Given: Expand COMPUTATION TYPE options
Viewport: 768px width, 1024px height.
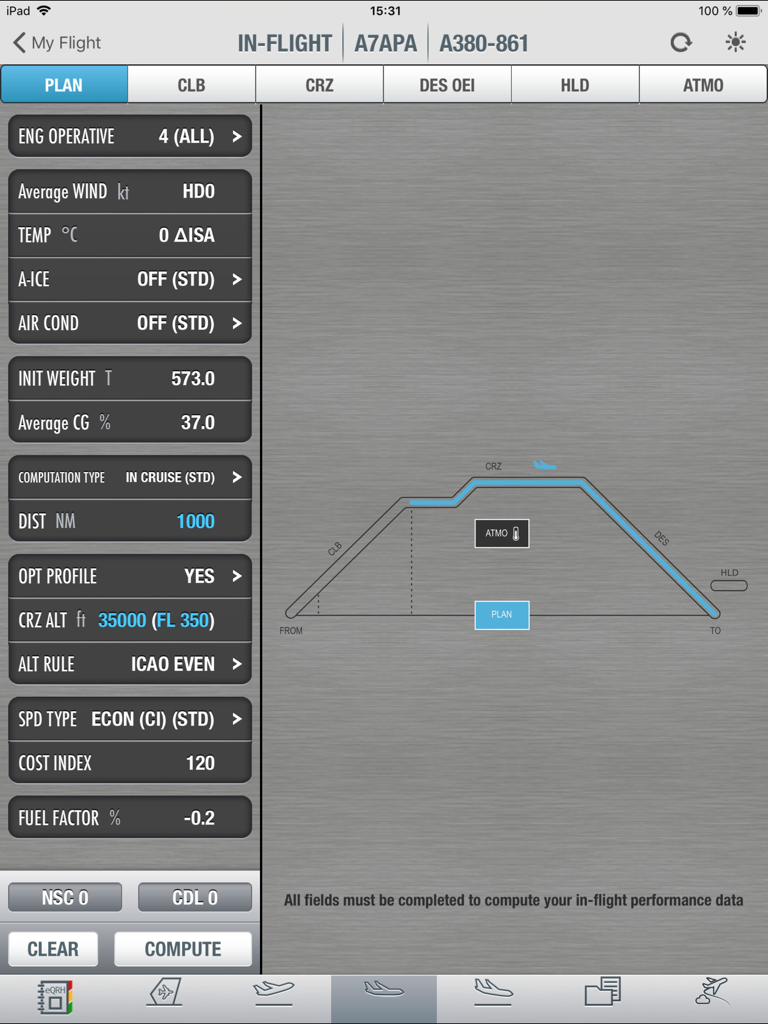Looking at the screenshot, I should pos(130,477).
